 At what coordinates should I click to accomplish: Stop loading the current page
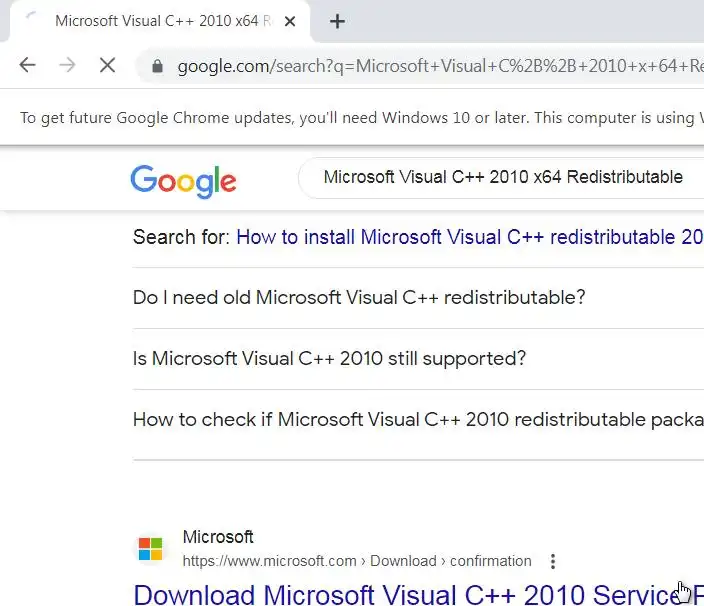pos(107,66)
